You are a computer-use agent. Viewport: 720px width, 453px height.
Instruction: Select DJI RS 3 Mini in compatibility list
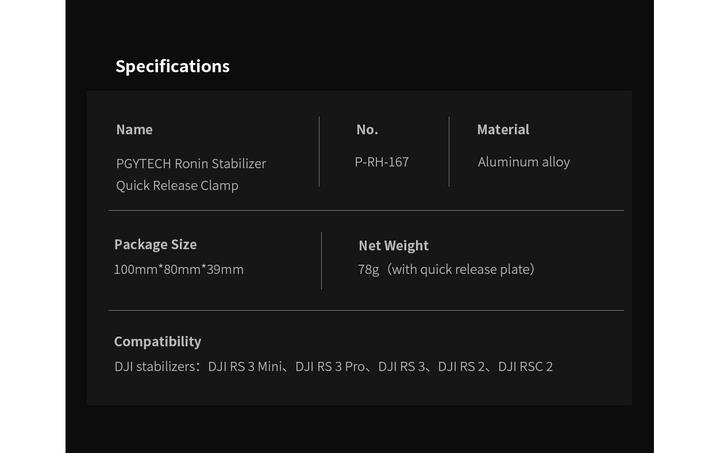[244, 367]
